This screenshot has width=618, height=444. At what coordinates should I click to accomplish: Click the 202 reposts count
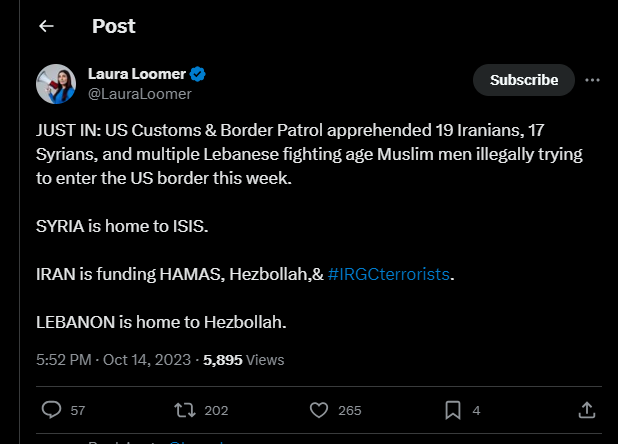click(216, 410)
